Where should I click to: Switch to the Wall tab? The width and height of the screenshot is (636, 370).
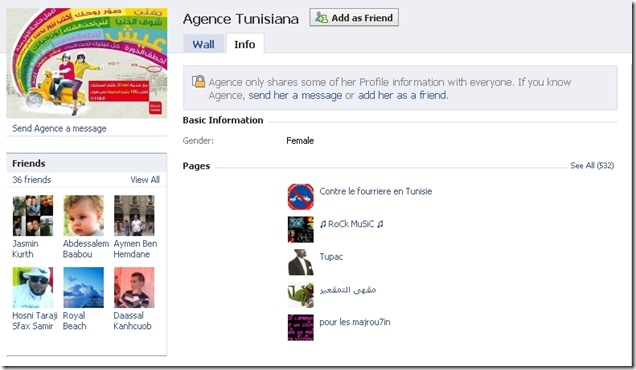tap(203, 44)
